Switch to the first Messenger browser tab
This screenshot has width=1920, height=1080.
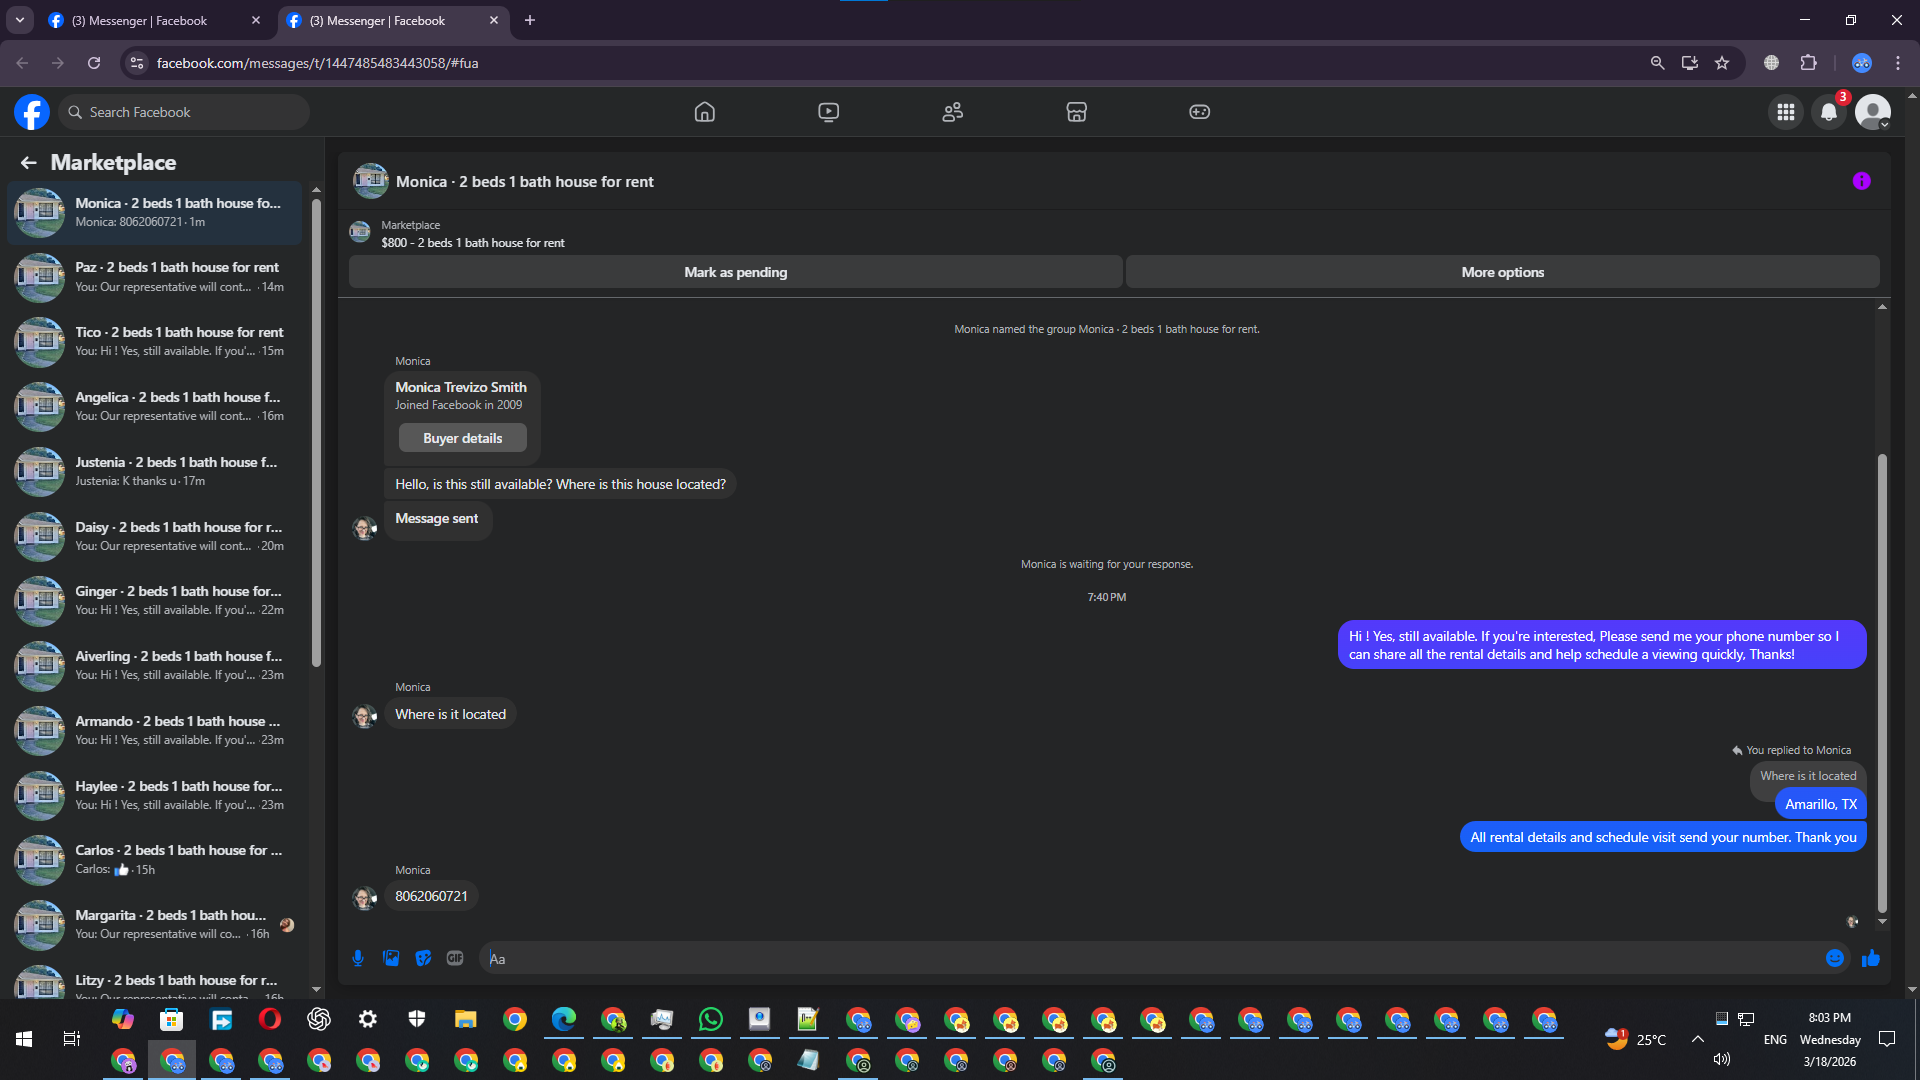[x=150, y=20]
